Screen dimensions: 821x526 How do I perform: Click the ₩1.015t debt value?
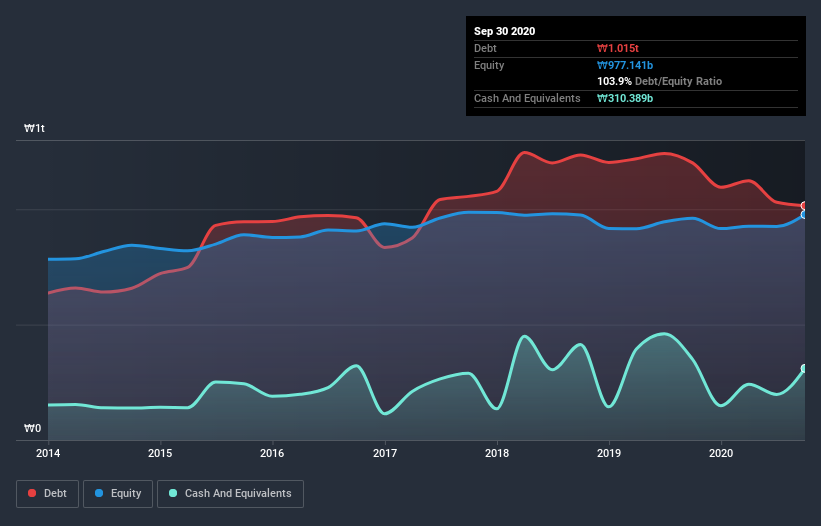pos(618,49)
